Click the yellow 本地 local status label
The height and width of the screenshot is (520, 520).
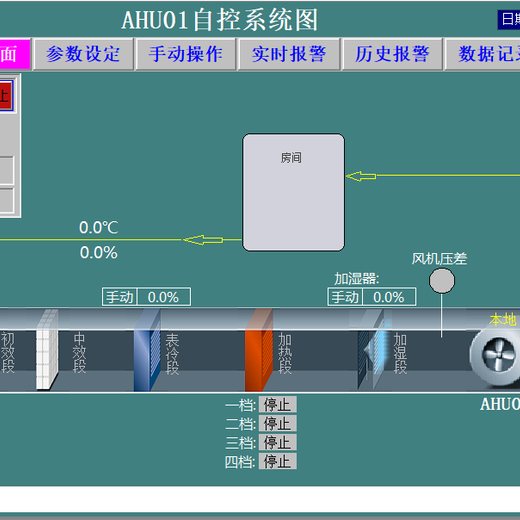(503, 320)
